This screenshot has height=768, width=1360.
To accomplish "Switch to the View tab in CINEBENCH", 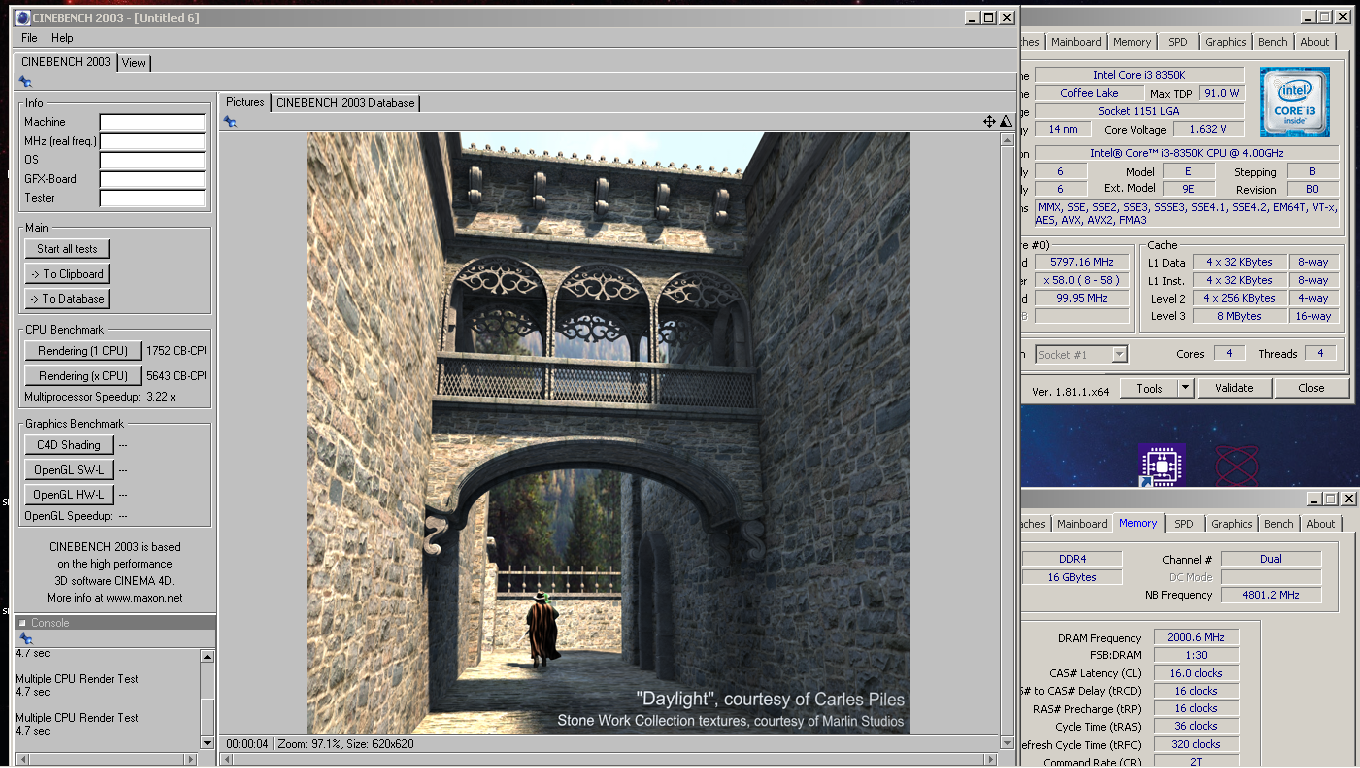I will tap(134, 63).
